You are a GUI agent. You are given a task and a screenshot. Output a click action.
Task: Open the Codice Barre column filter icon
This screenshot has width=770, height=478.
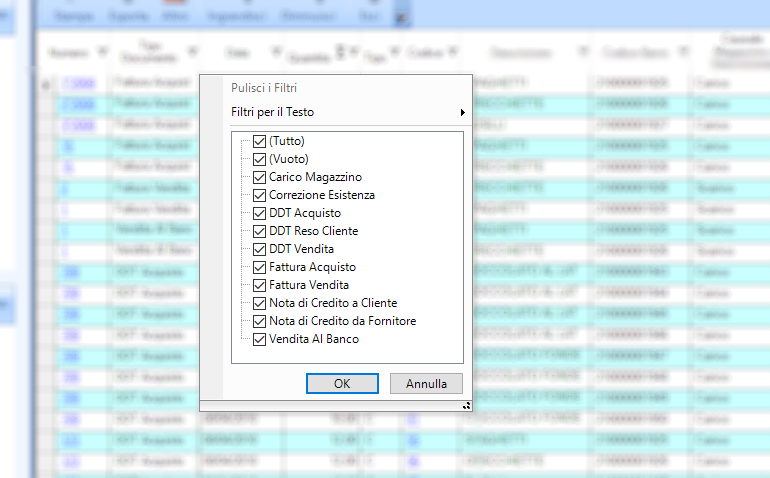[684, 52]
